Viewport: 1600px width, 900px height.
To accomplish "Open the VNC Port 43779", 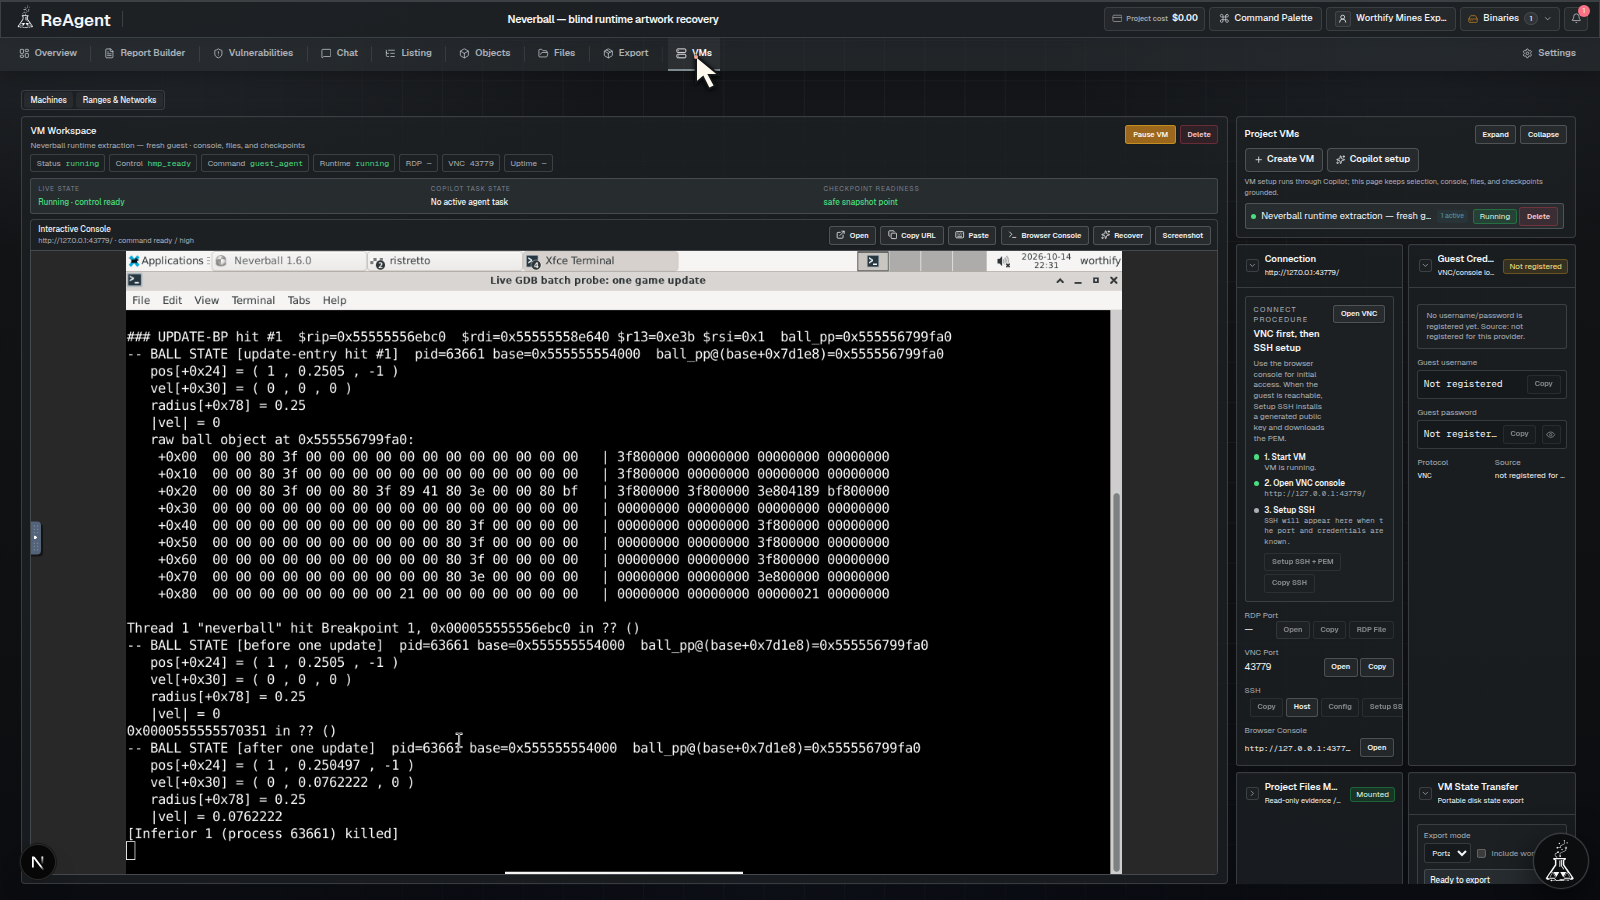I will [x=1340, y=667].
